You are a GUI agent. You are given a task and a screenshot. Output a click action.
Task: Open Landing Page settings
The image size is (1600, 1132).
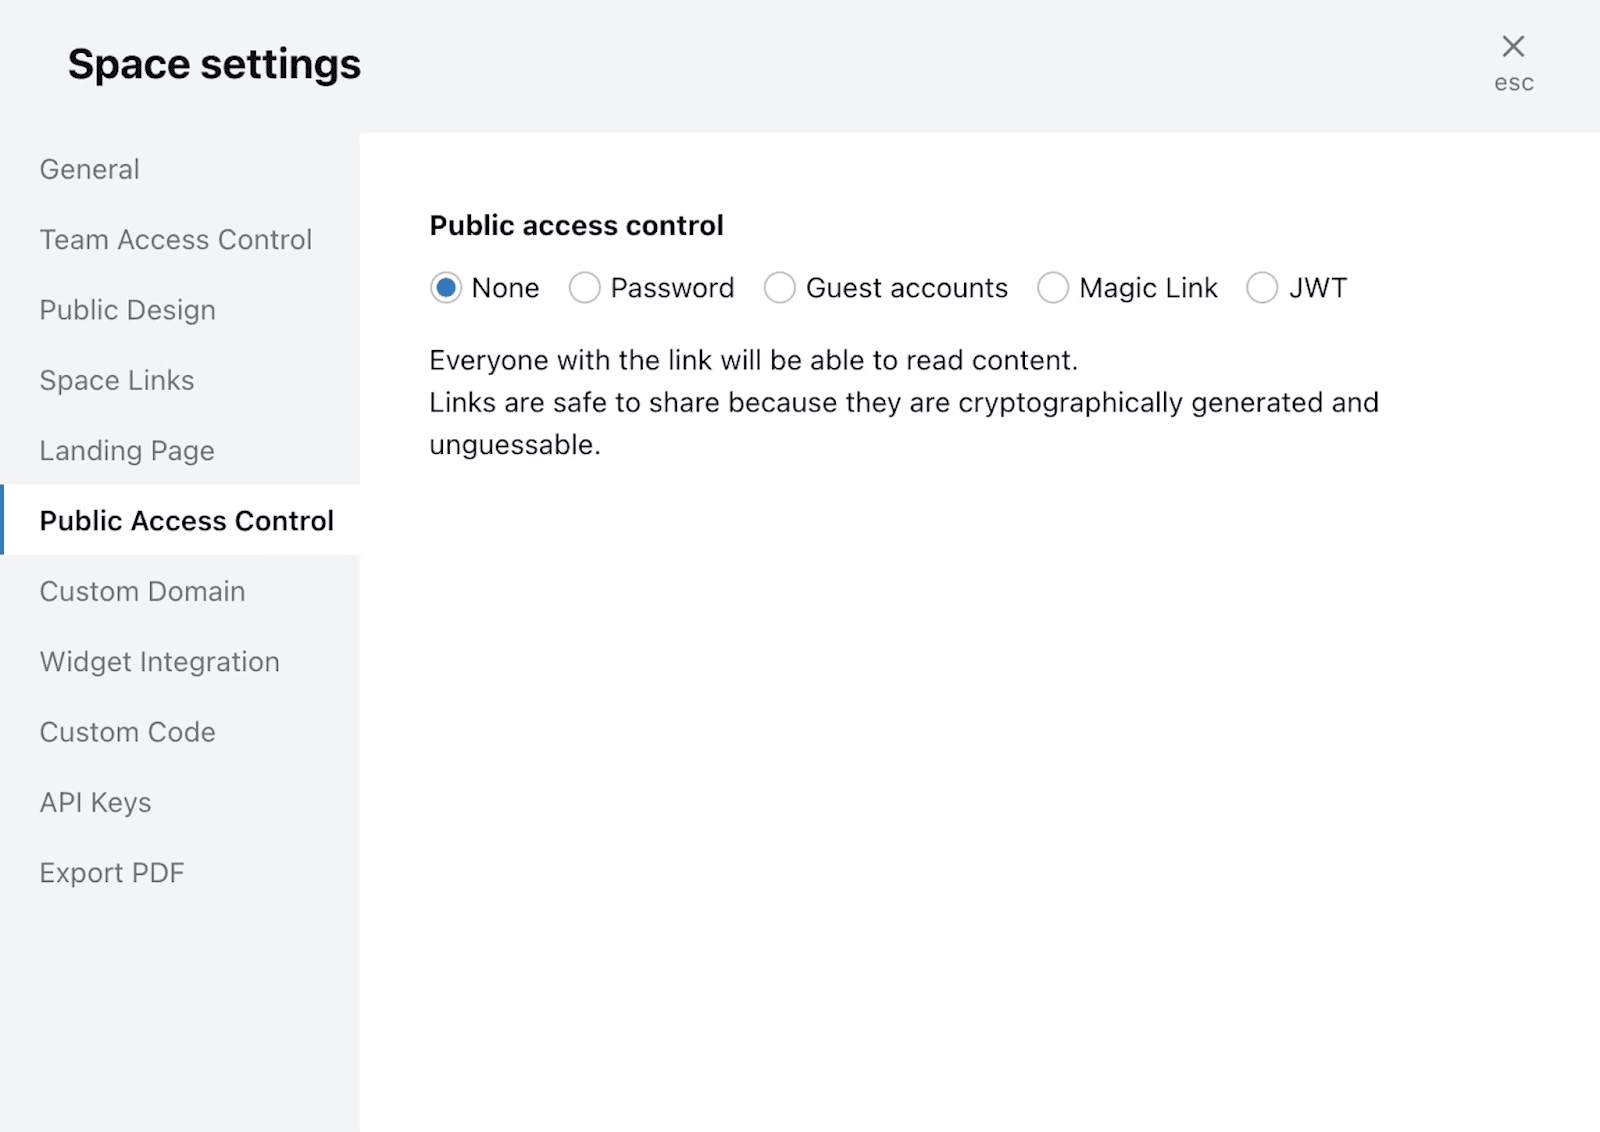[127, 451]
